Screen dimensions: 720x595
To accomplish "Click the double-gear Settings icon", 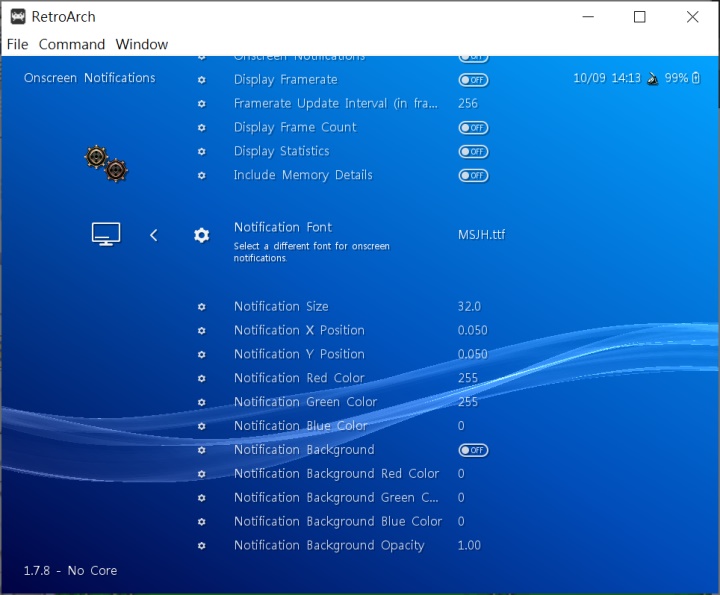I will (106, 164).
